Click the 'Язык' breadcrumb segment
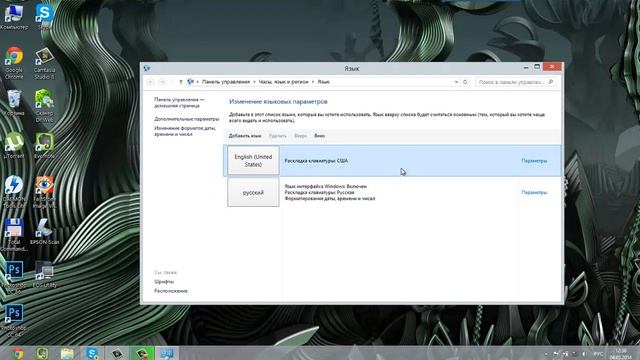Image resolution: width=640 pixels, height=360 pixels. click(x=324, y=82)
